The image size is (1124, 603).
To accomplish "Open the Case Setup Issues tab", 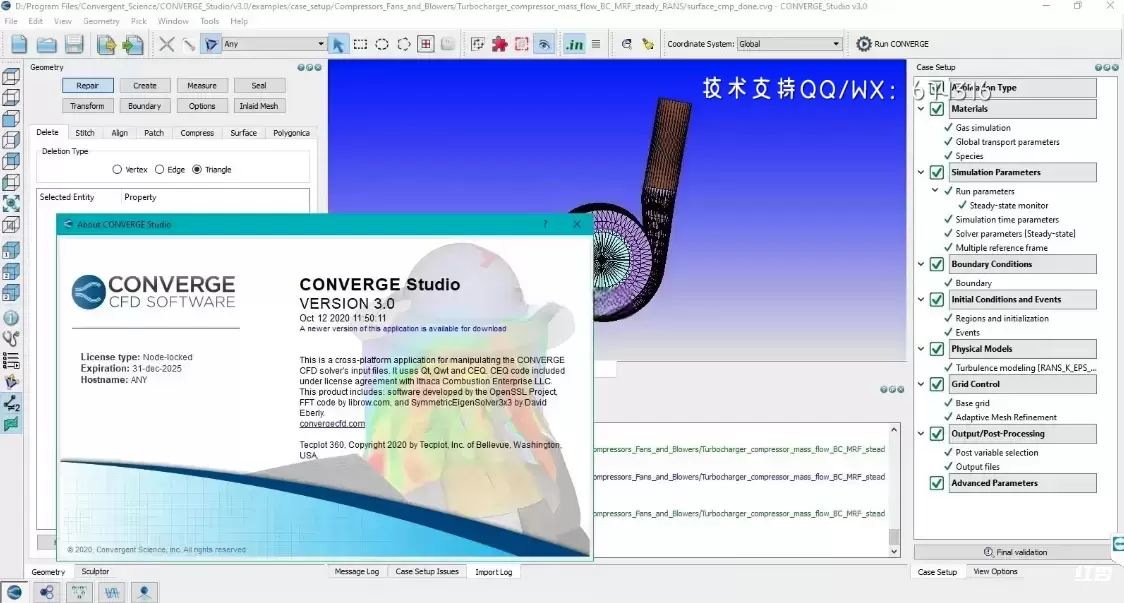I will (427, 571).
